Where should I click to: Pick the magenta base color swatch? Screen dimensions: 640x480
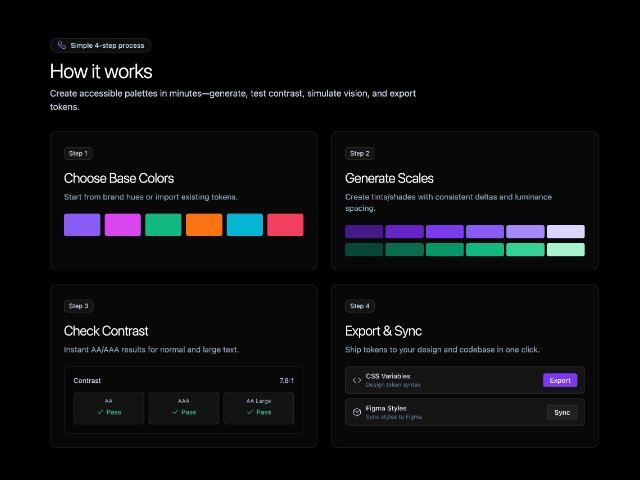[122, 225]
